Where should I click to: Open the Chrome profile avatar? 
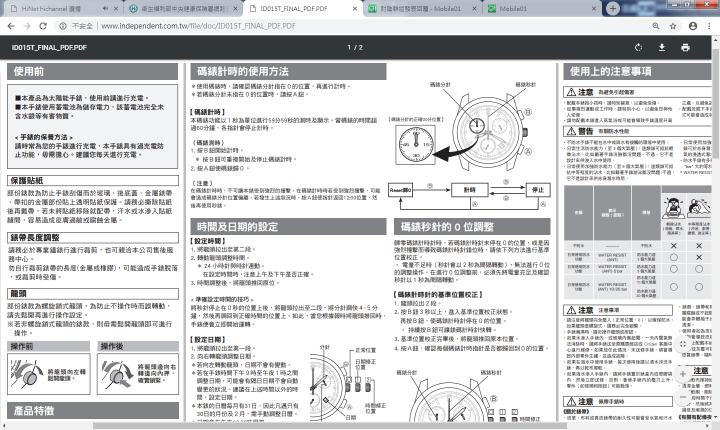(693, 26)
